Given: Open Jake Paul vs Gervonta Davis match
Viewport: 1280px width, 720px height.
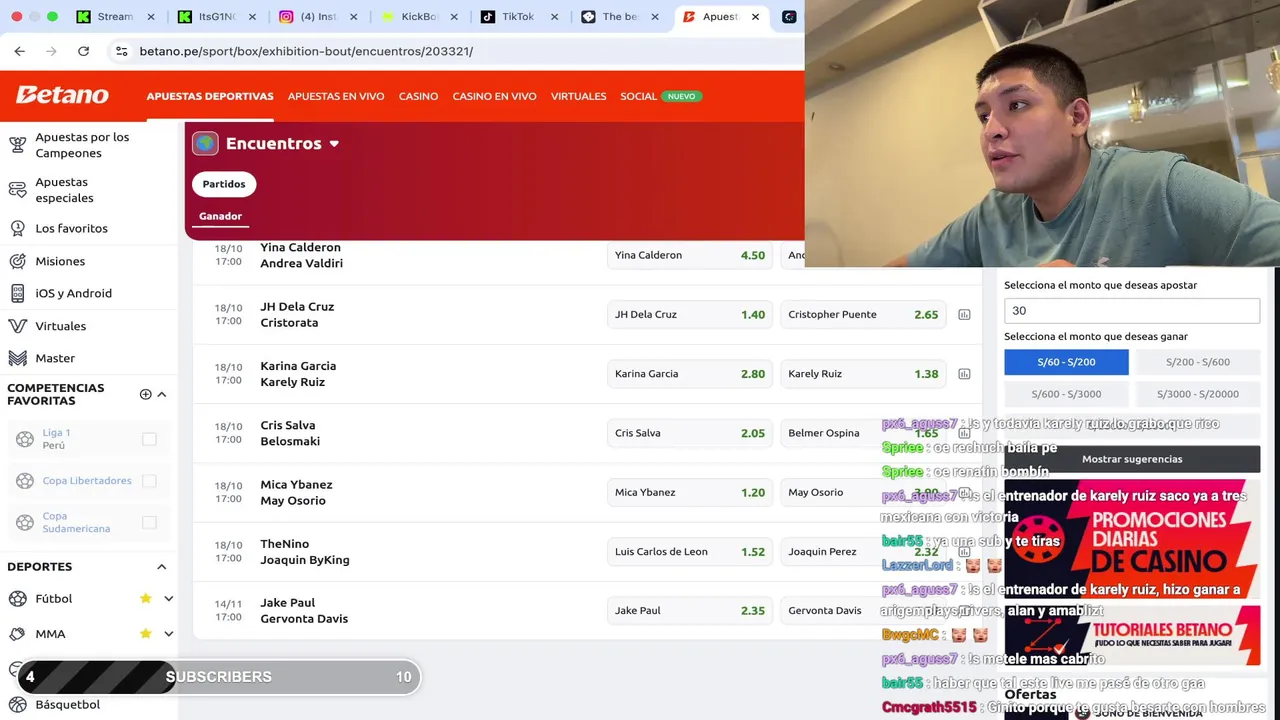Looking at the screenshot, I should pyautogui.click(x=304, y=611).
